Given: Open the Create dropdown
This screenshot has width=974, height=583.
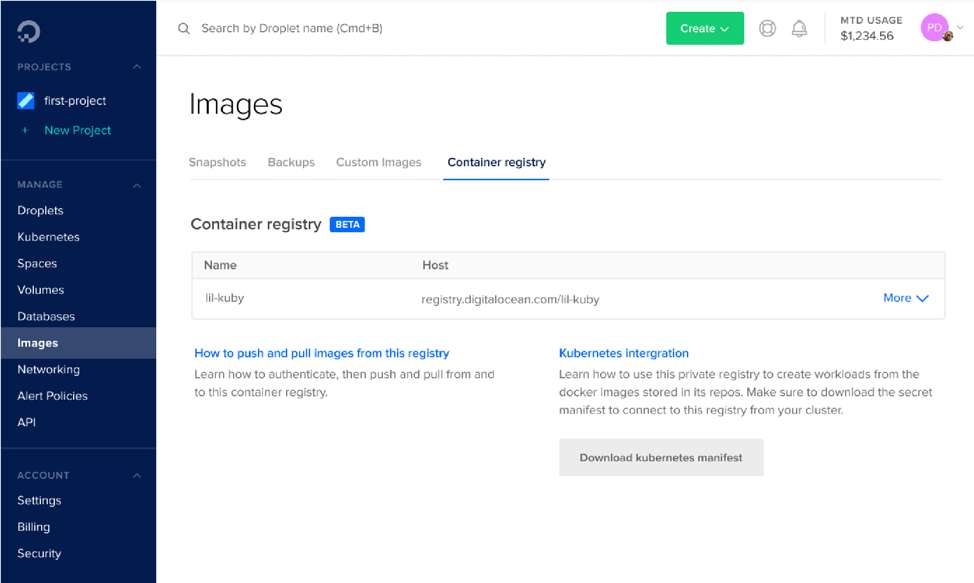Looking at the screenshot, I should click(x=704, y=29).
